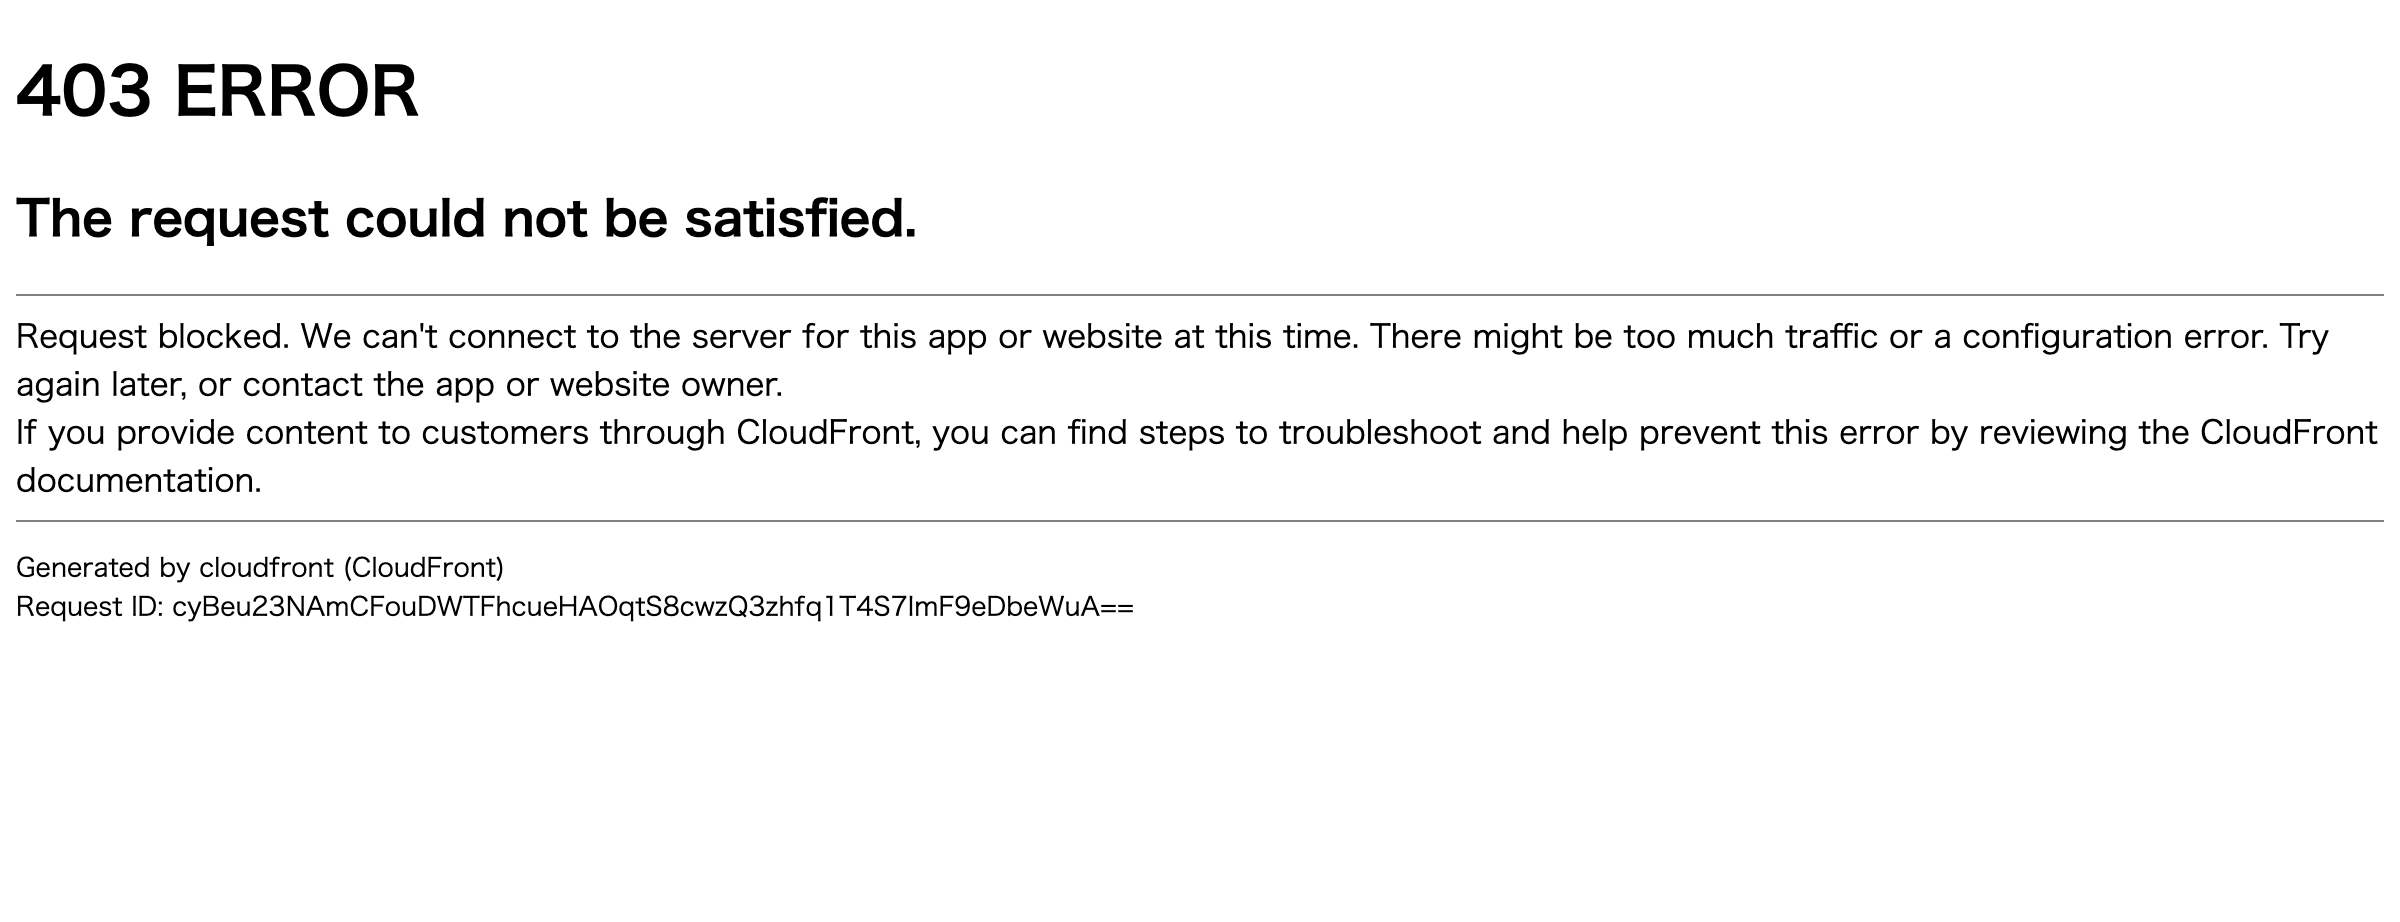The image size is (2400, 922).
Task: Click the upper horizontal divider line
Action: (x=1200, y=295)
